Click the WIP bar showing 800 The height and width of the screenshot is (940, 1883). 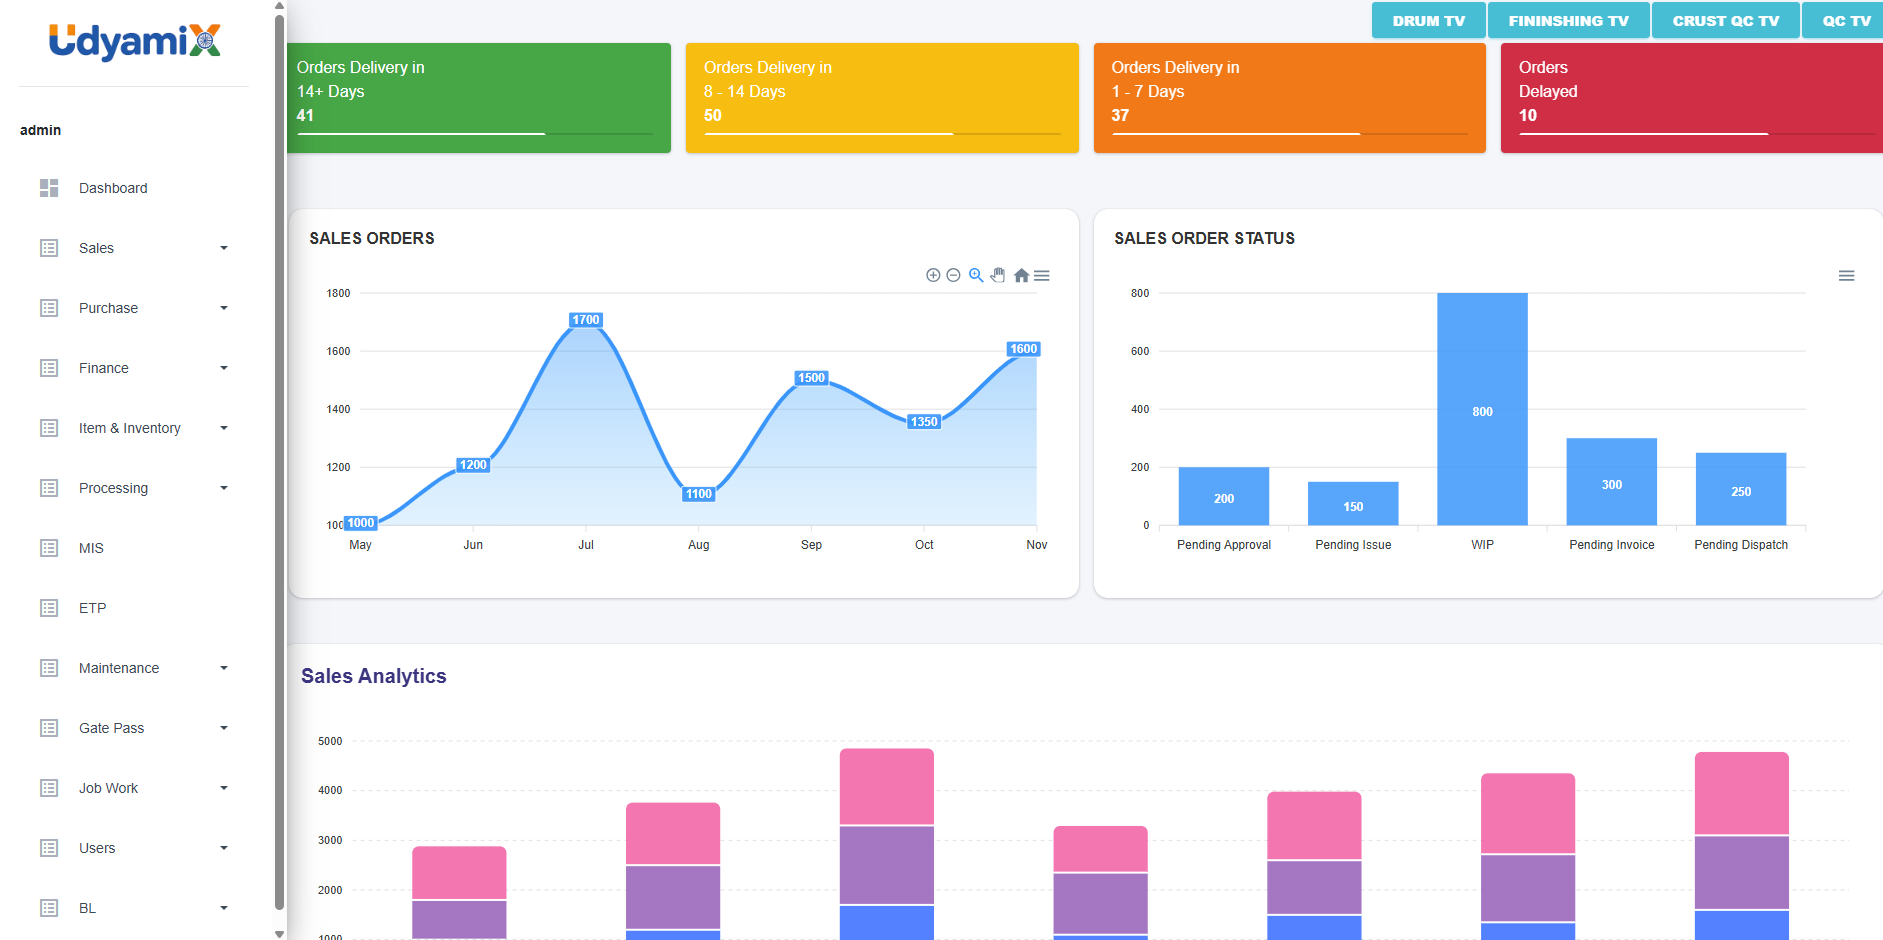coord(1482,409)
